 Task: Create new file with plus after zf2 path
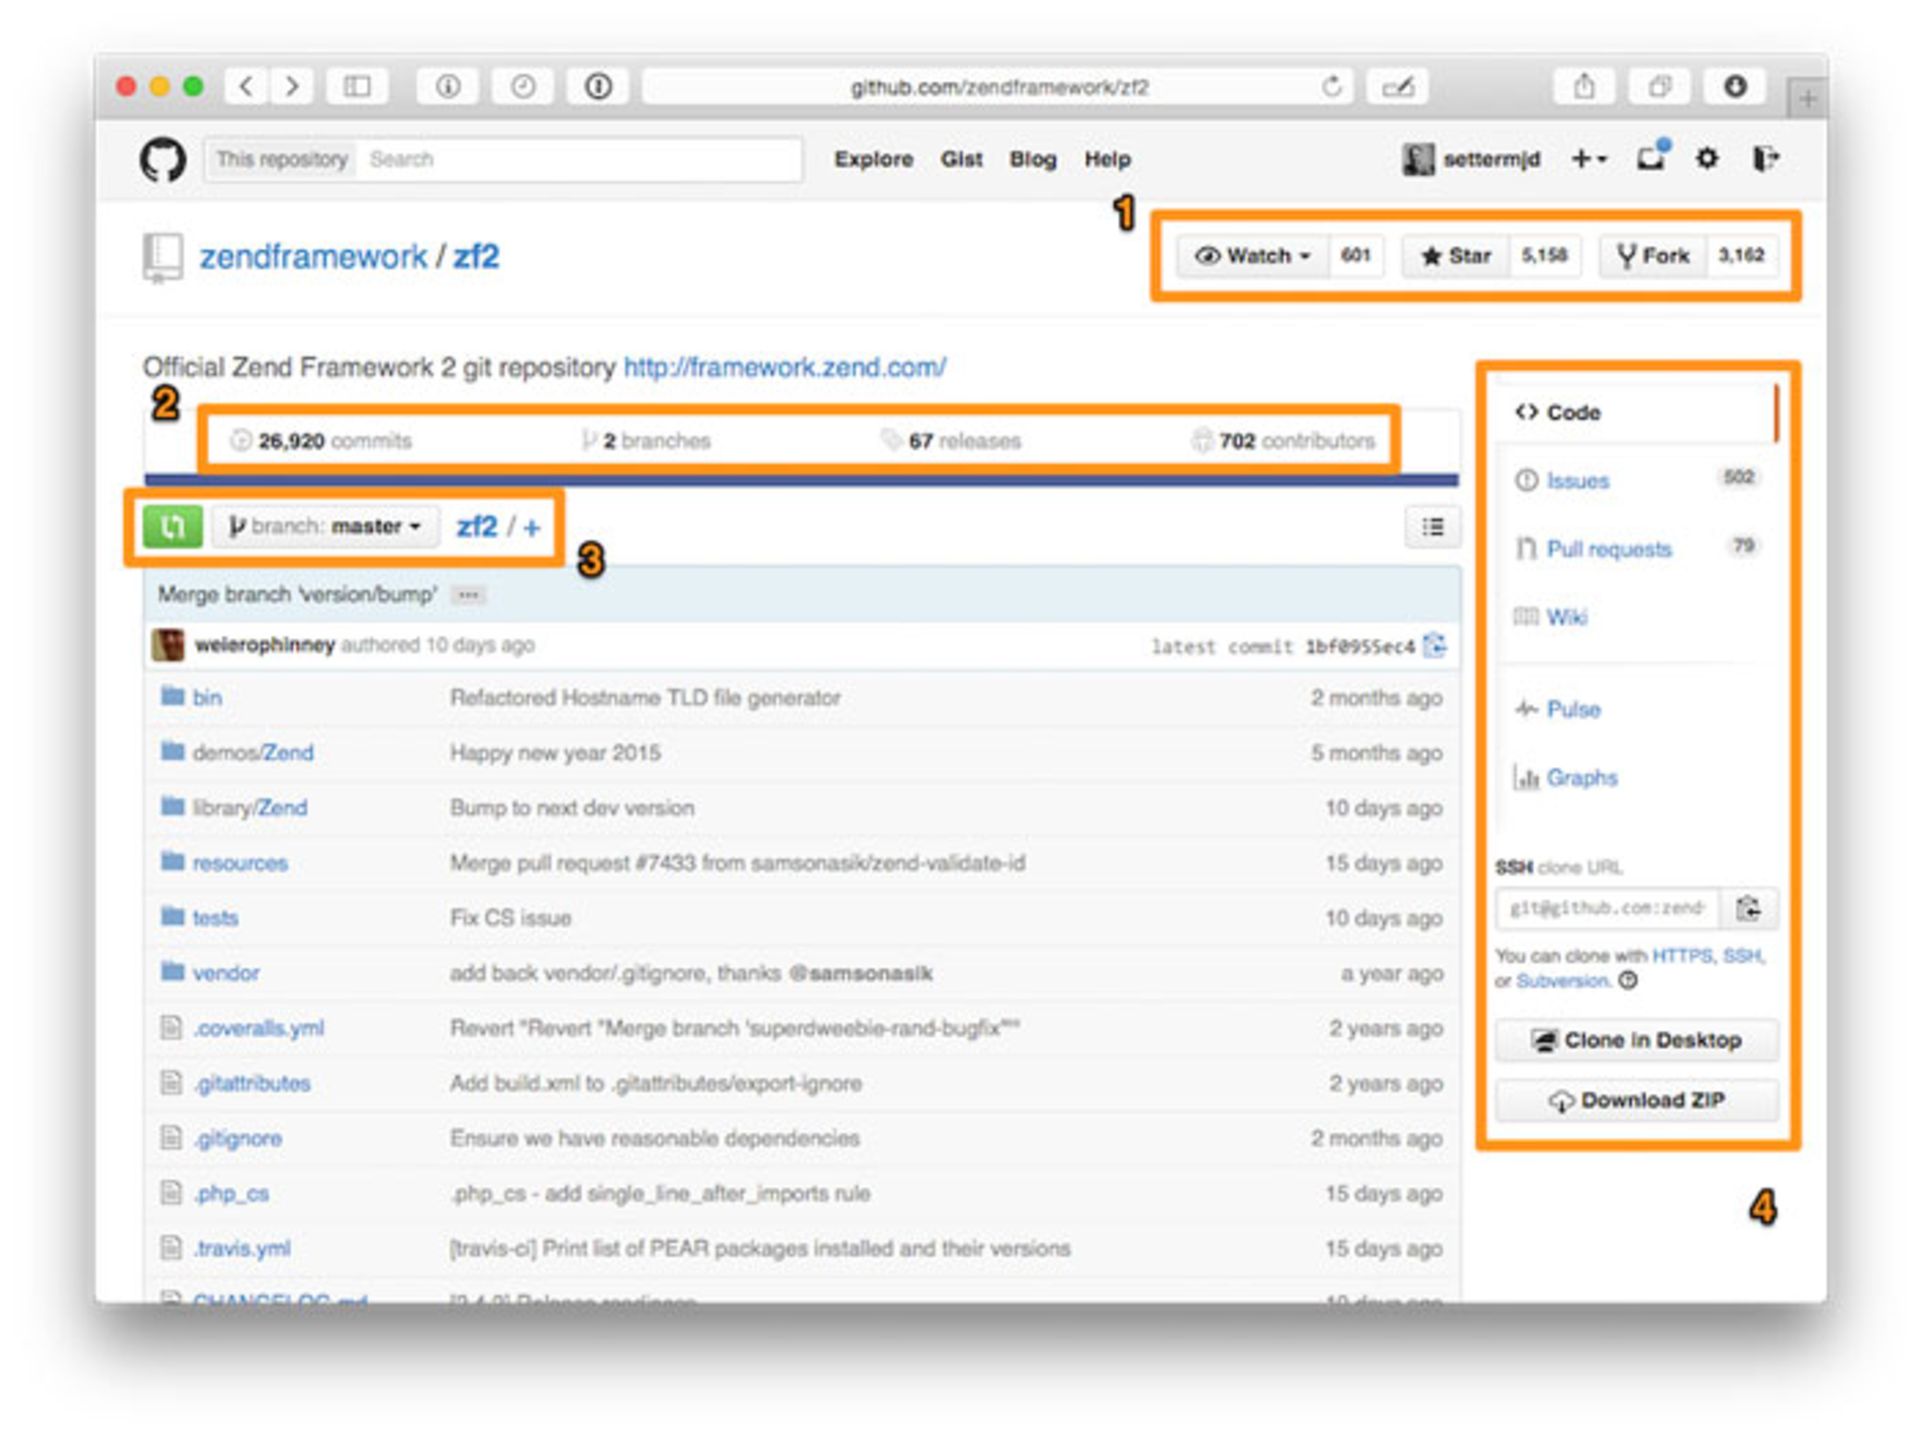tap(532, 527)
